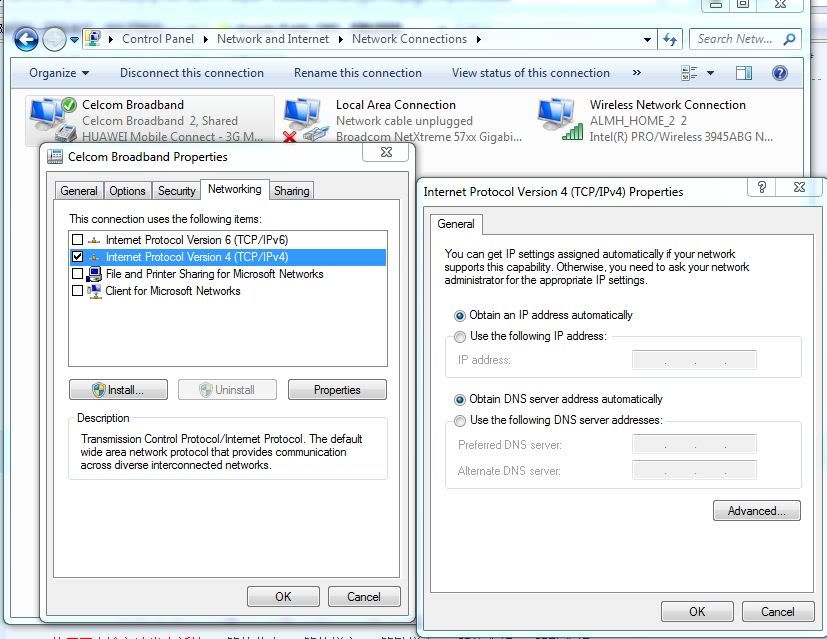Image resolution: width=827 pixels, height=639 pixels.
Task: Select the Local Area Connection icon
Action: click(305, 120)
